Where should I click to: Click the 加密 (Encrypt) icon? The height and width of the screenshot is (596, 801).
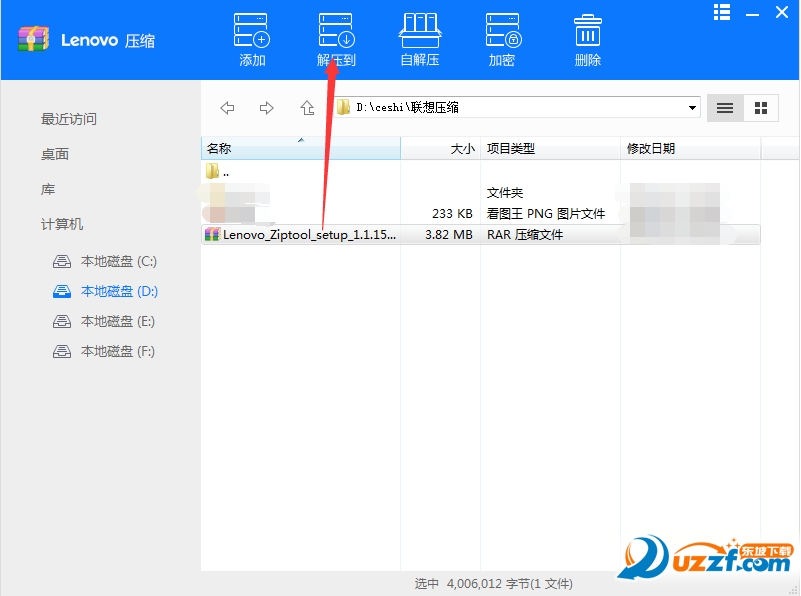point(503,35)
